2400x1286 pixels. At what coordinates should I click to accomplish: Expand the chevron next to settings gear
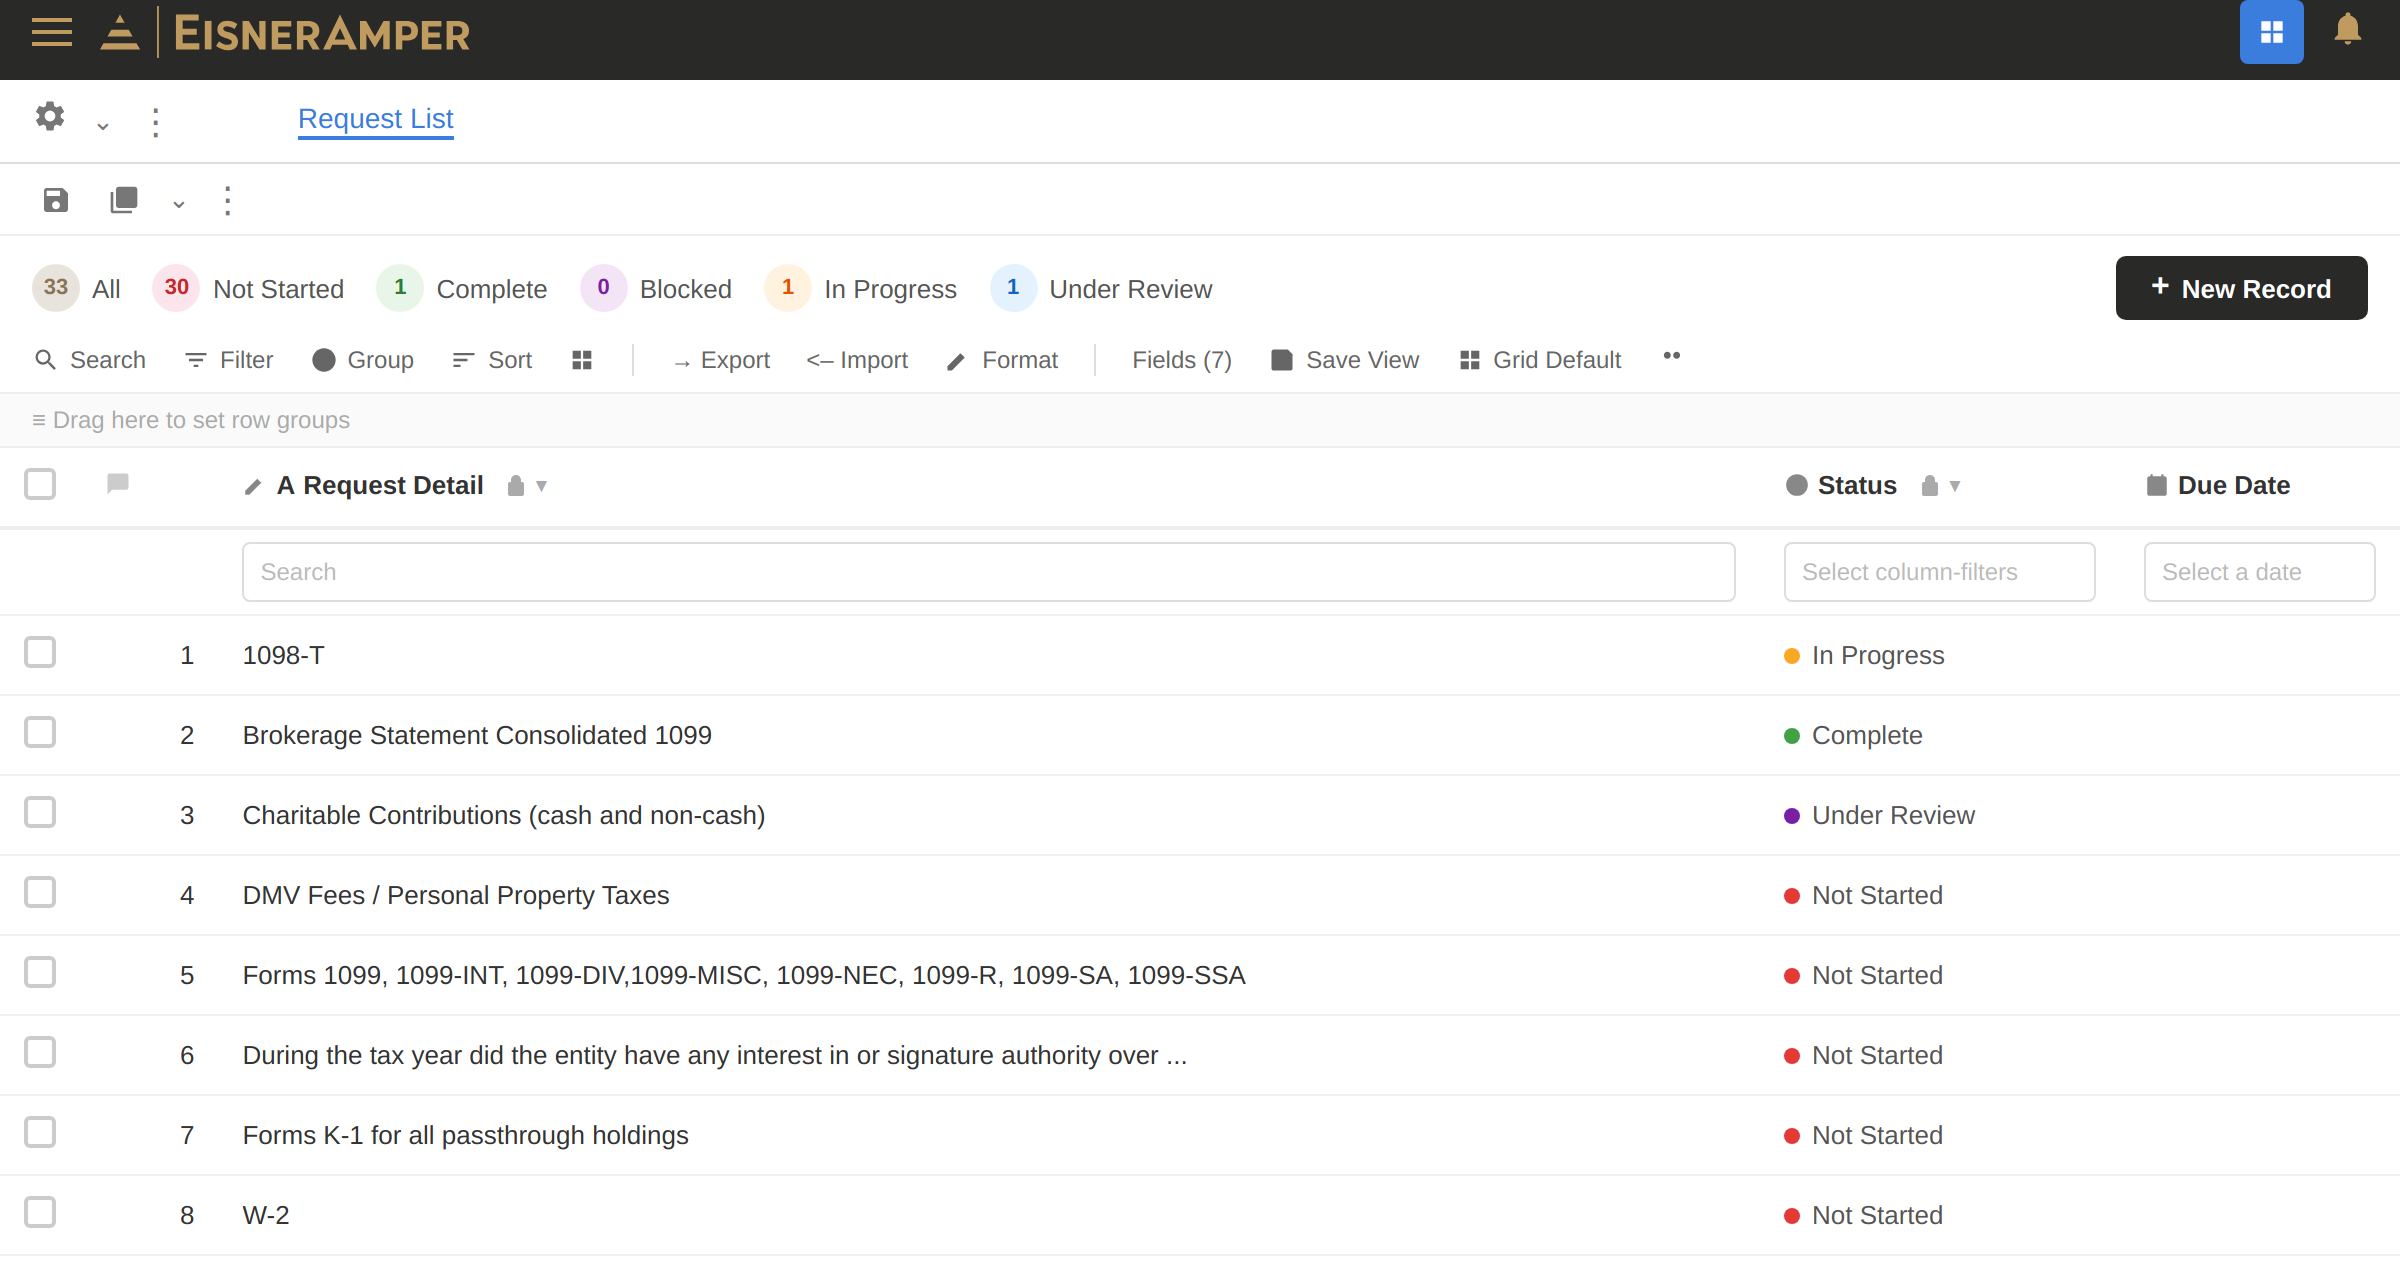pos(102,126)
